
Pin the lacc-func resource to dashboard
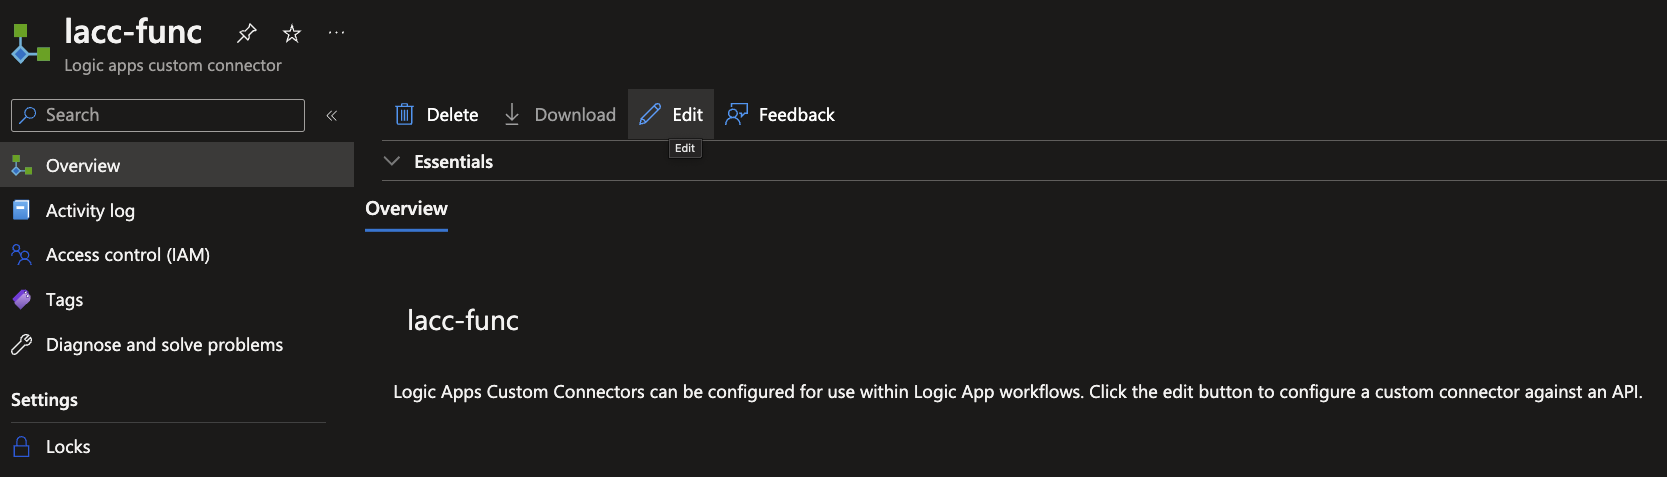click(246, 33)
